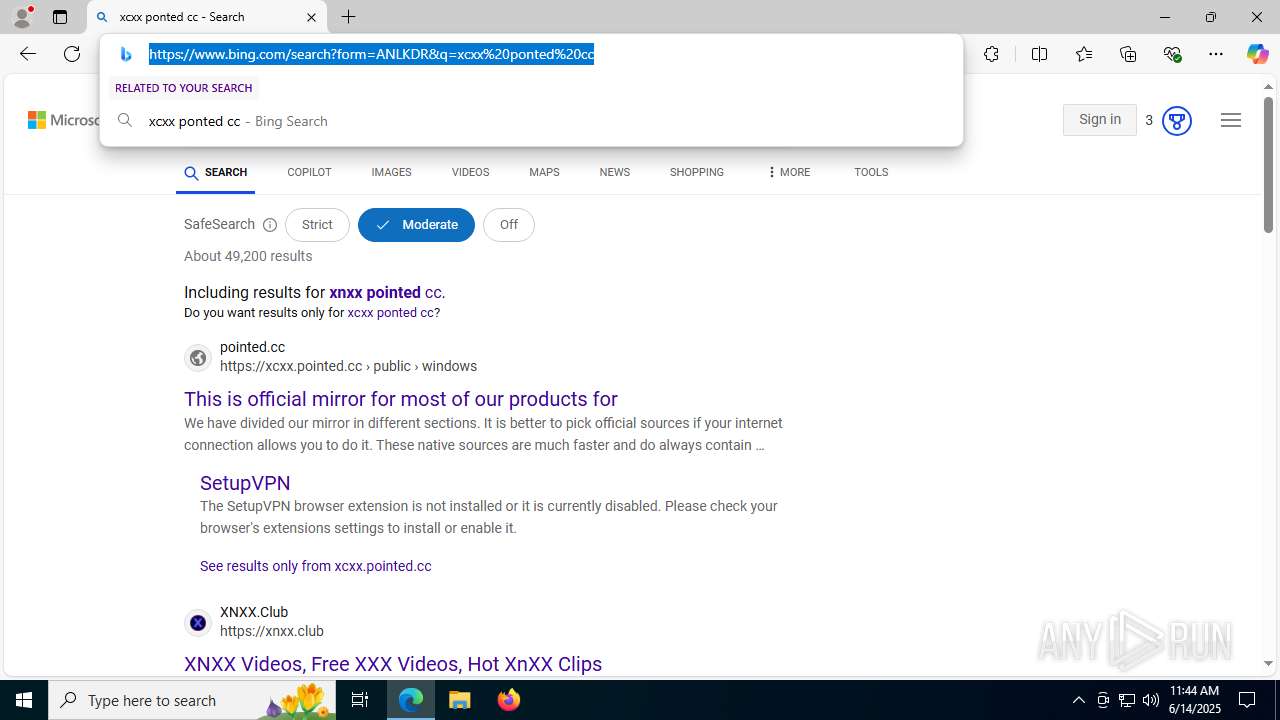This screenshot has width=1280, height=720.
Task: Choose suggestion xcxx ponted cc - Bing Search
Action: click(x=531, y=121)
